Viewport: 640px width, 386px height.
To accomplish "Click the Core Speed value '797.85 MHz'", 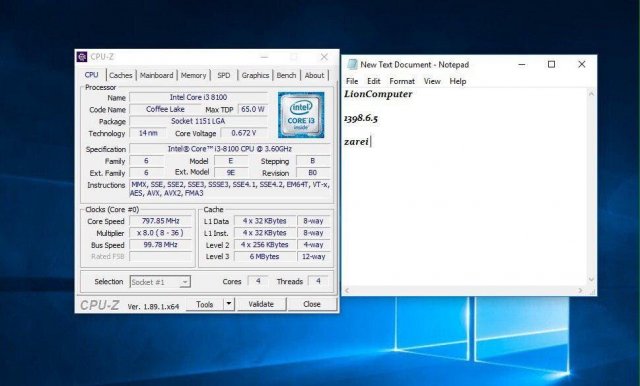I will pos(160,221).
